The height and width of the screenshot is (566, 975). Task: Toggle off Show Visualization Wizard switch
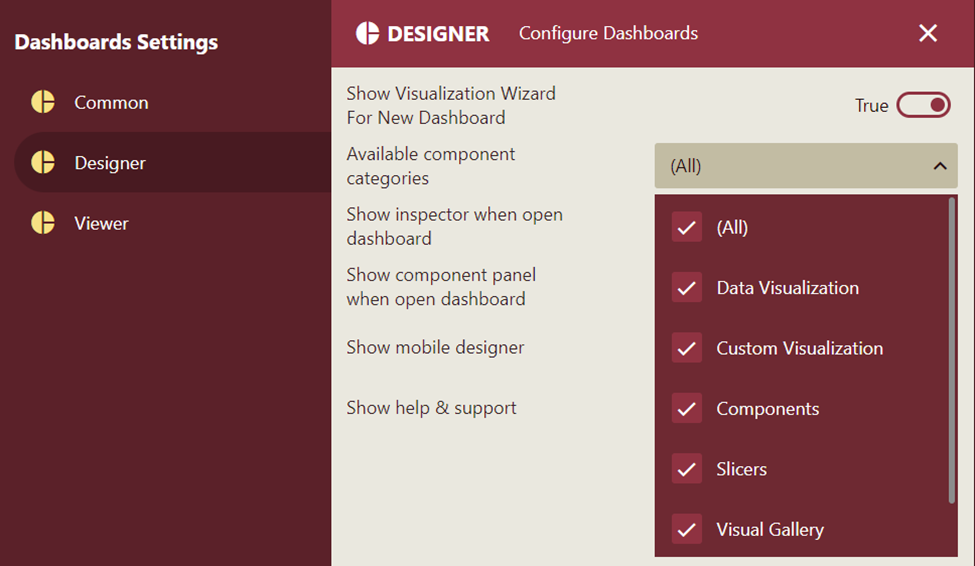click(923, 105)
